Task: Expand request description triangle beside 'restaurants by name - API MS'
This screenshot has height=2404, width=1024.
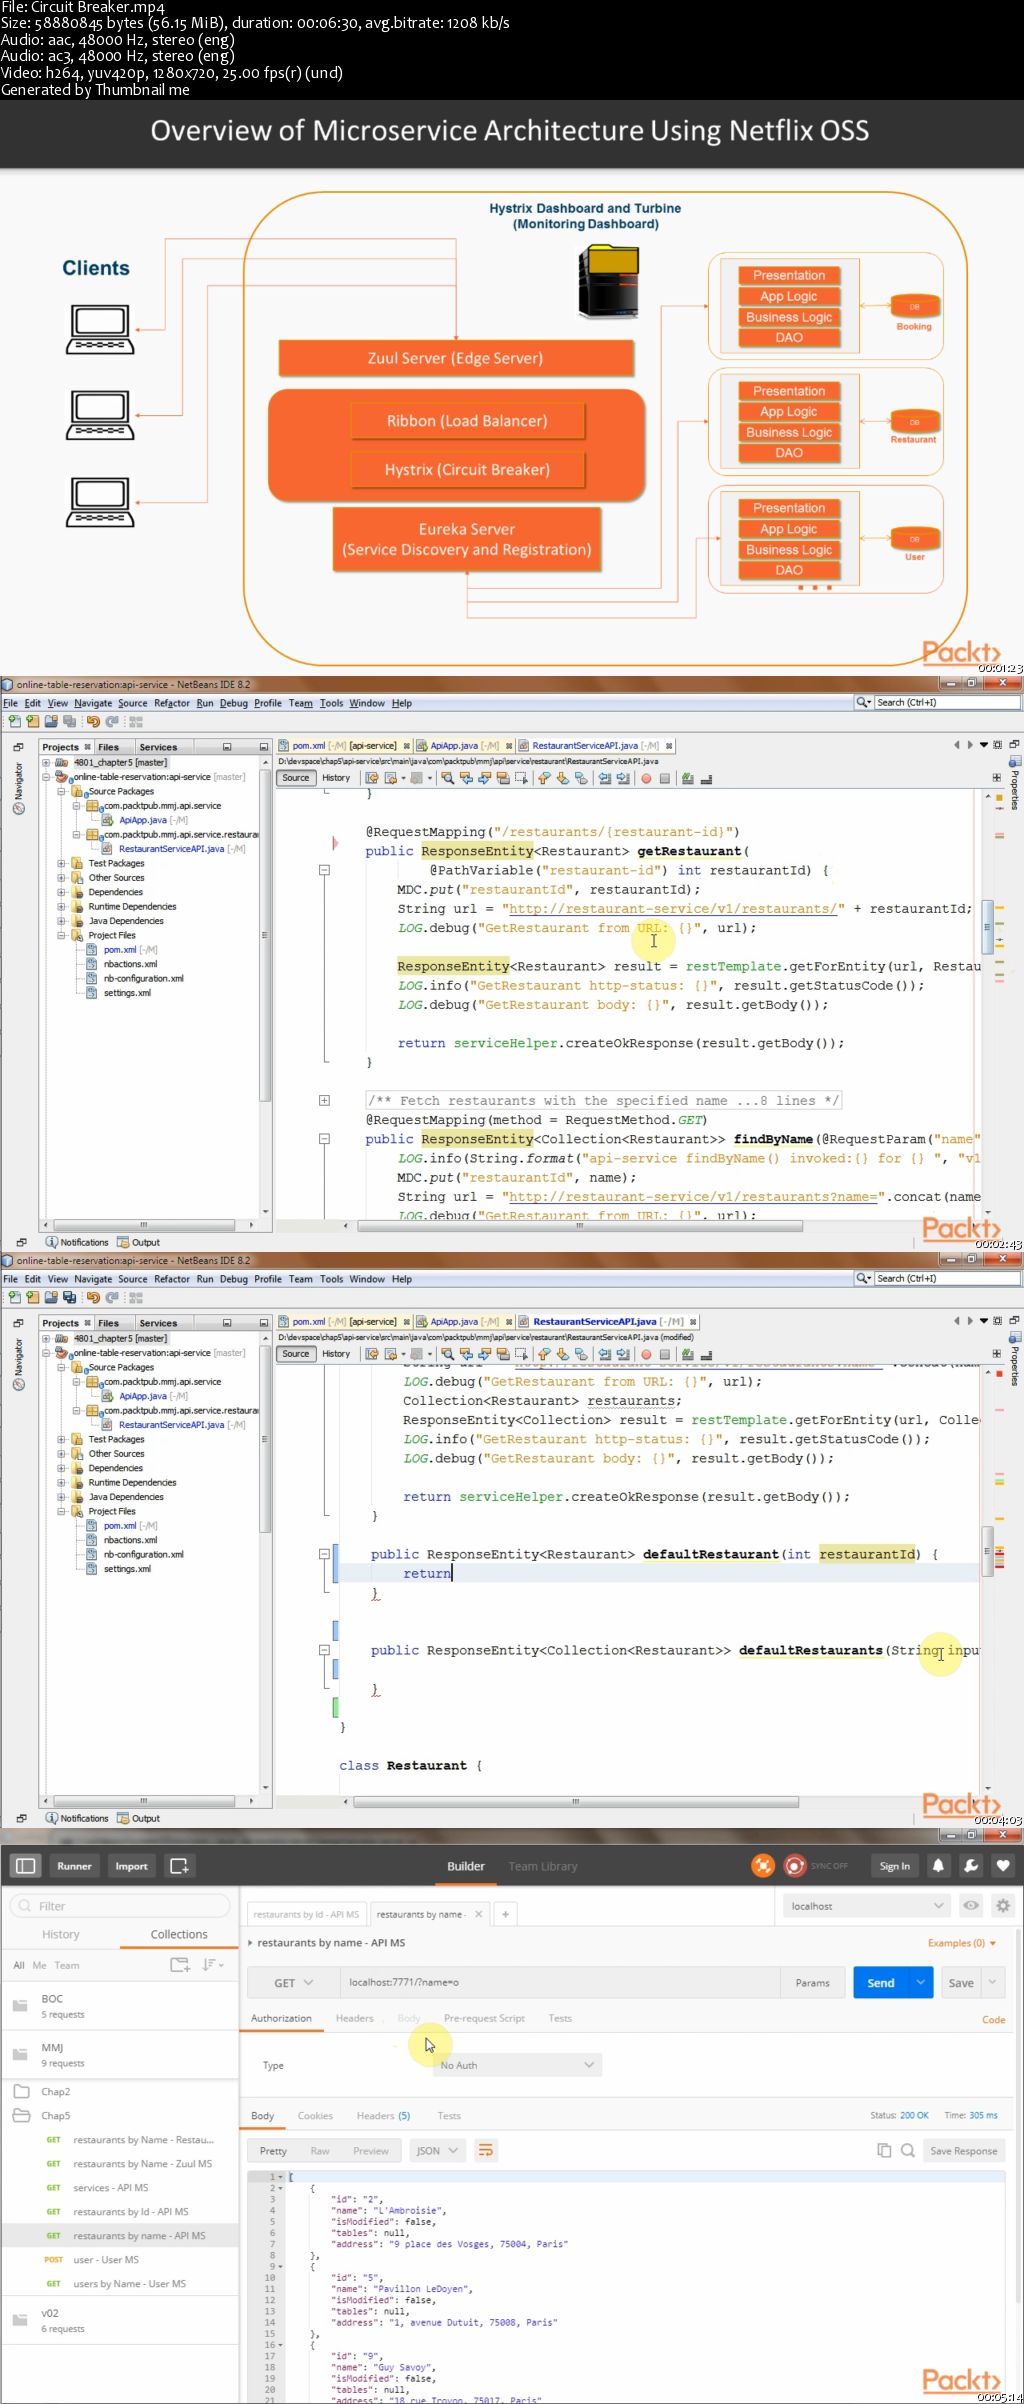Action: [x=250, y=1943]
